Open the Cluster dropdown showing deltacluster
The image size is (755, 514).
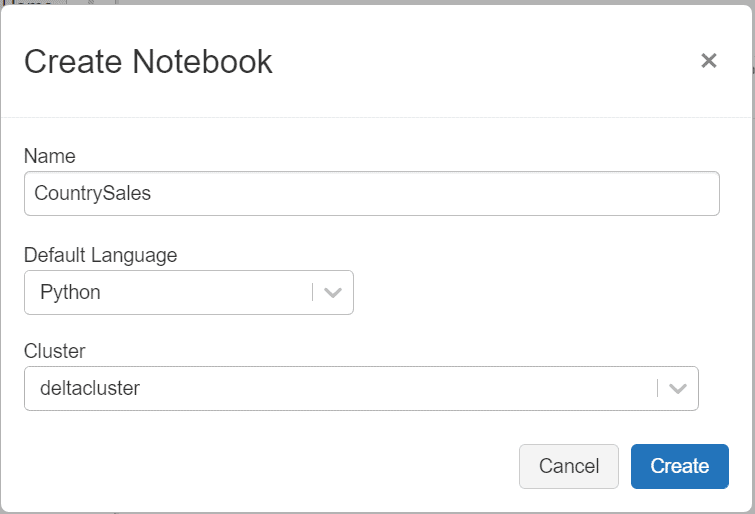340,389
